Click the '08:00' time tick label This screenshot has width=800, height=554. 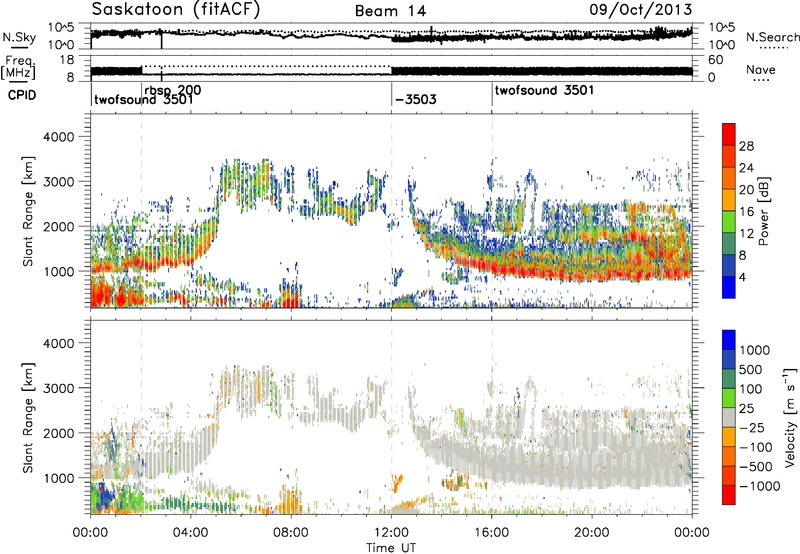(x=291, y=533)
